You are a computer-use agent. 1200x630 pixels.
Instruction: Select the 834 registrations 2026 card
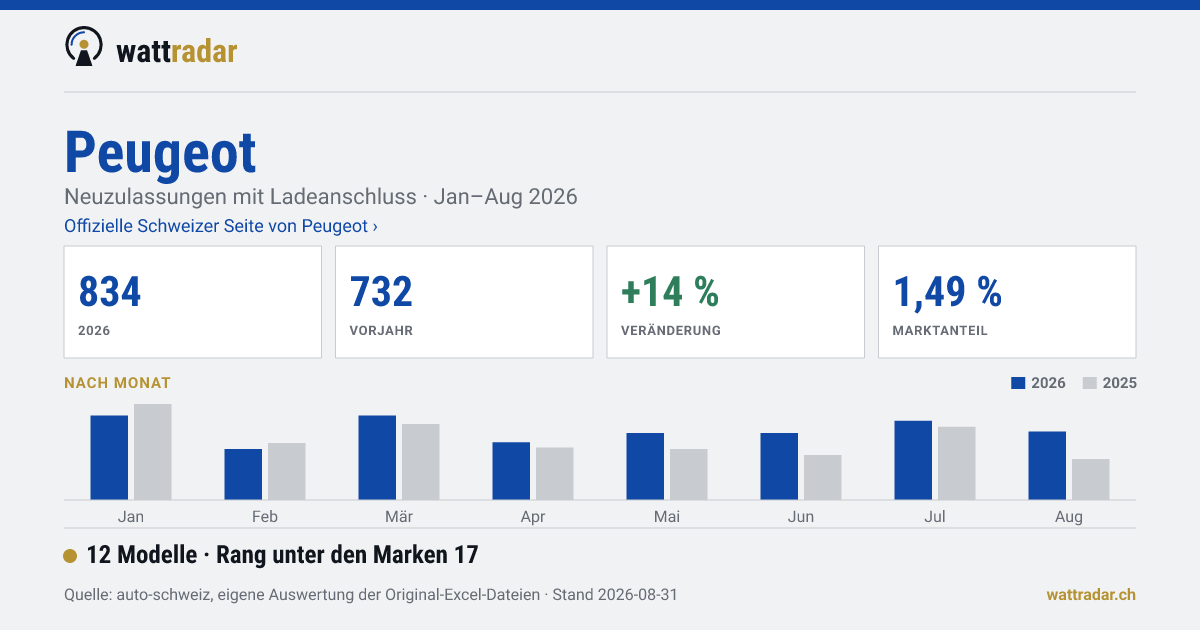coord(193,302)
